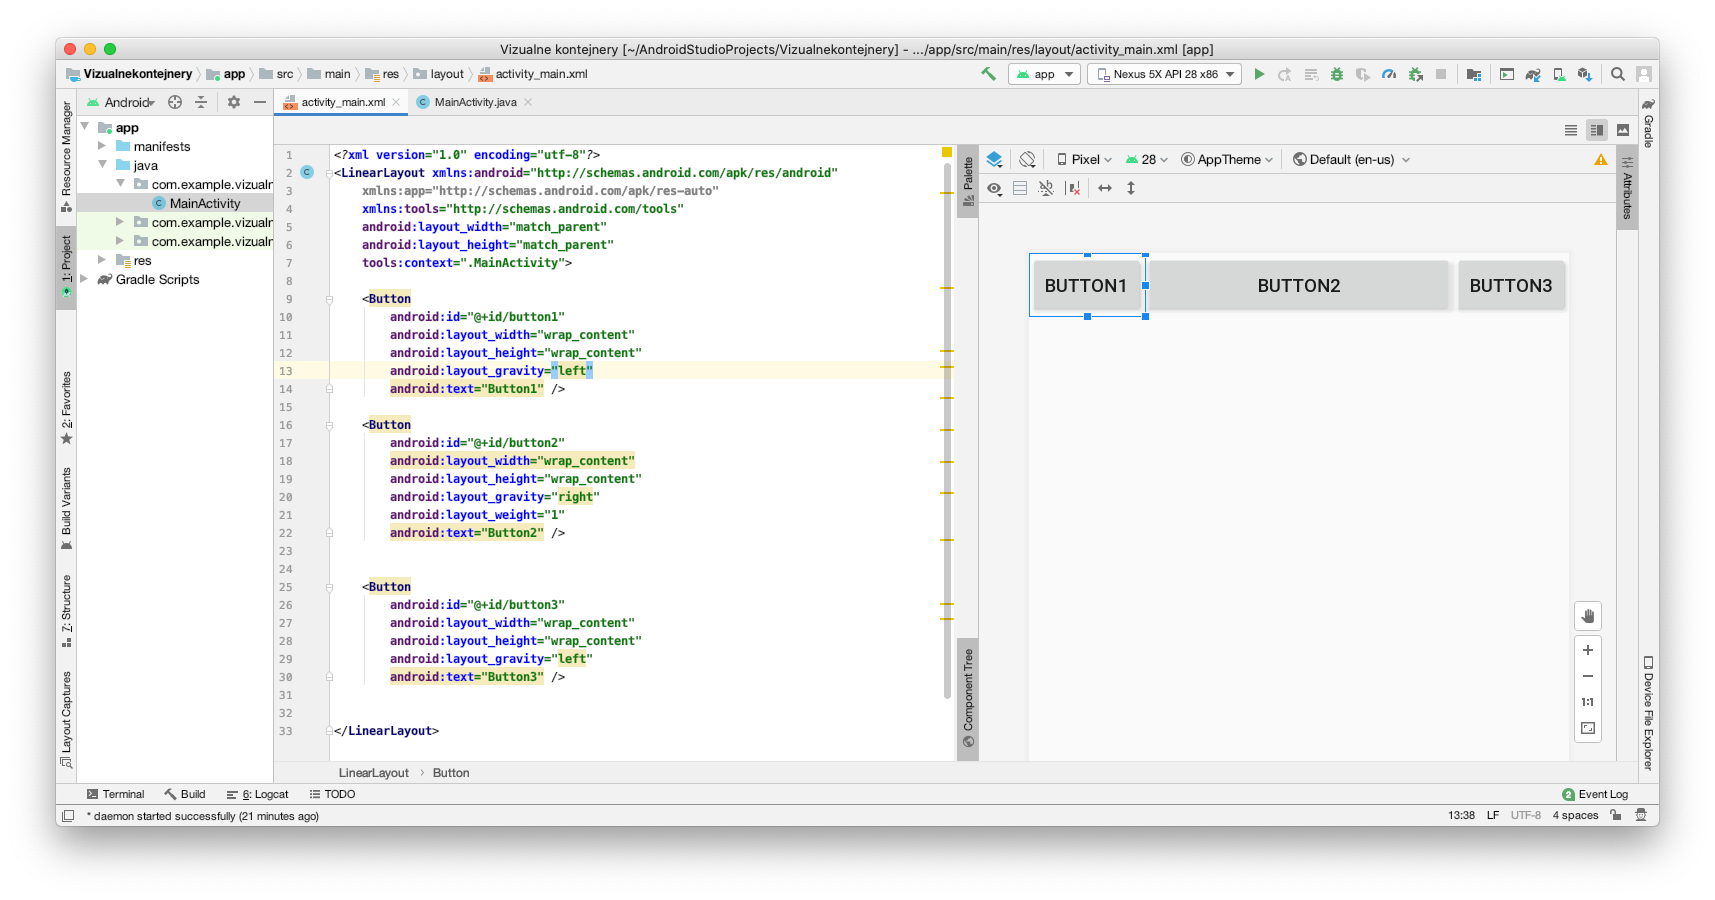Click the Debug app bug icon
This screenshot has height=900, width=1715.
click(x=1337, y=74)
